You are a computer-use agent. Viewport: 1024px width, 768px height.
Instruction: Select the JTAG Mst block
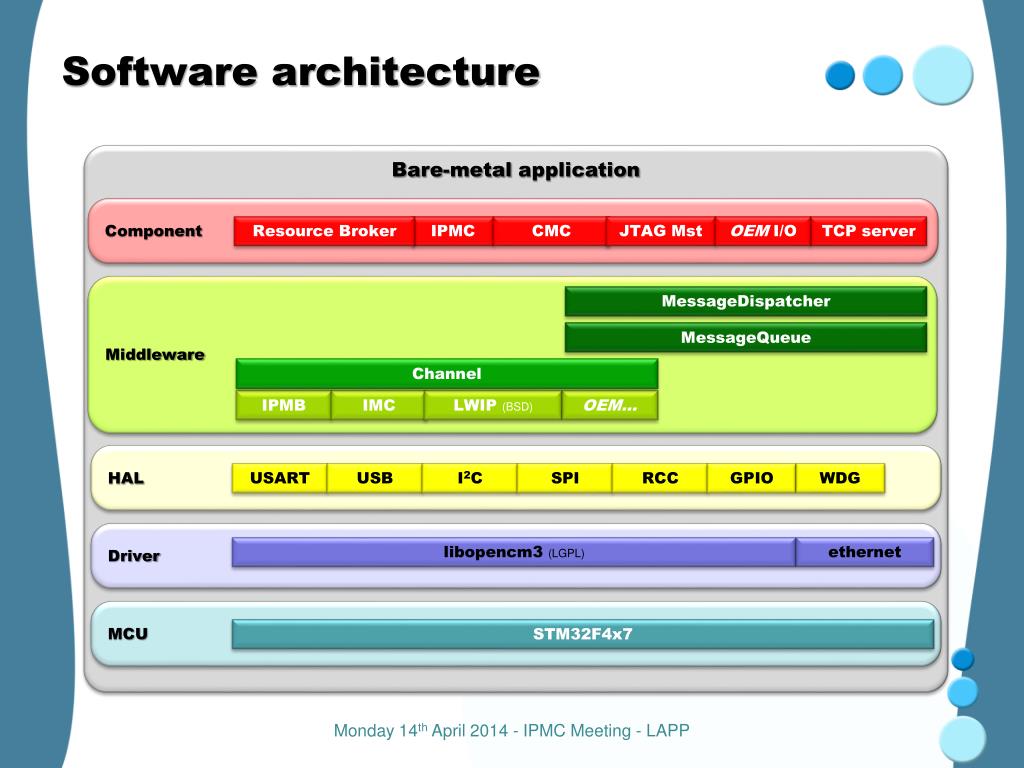660,231
